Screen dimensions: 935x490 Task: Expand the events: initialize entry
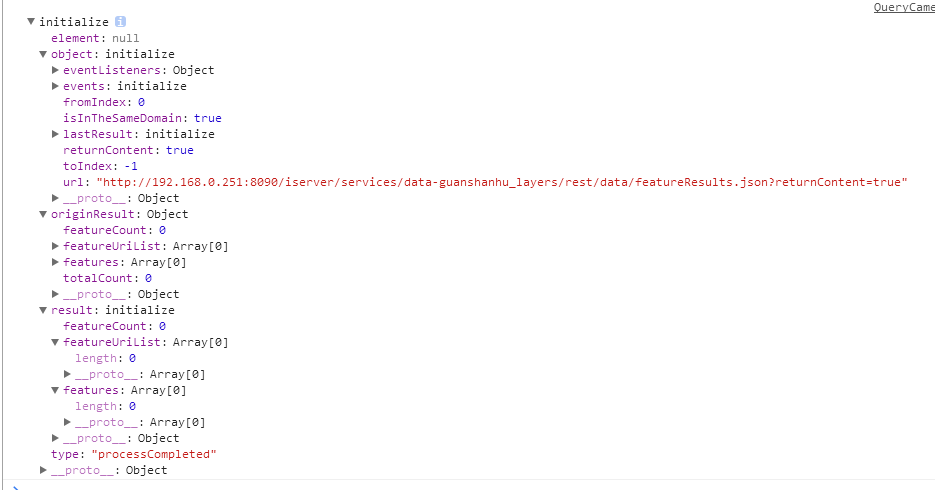click(x=55, y=86)
